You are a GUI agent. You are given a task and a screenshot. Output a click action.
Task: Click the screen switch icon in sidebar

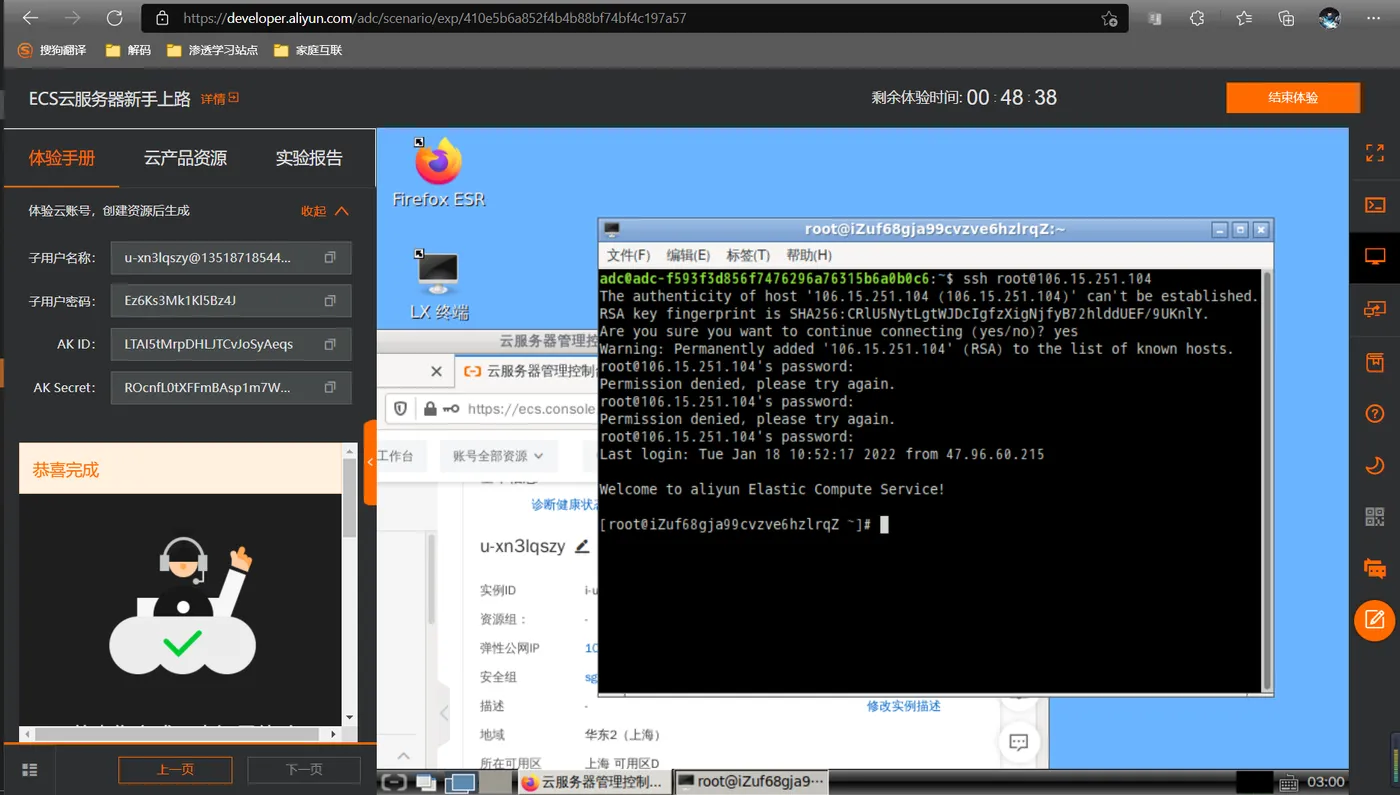pos(1375,309)
